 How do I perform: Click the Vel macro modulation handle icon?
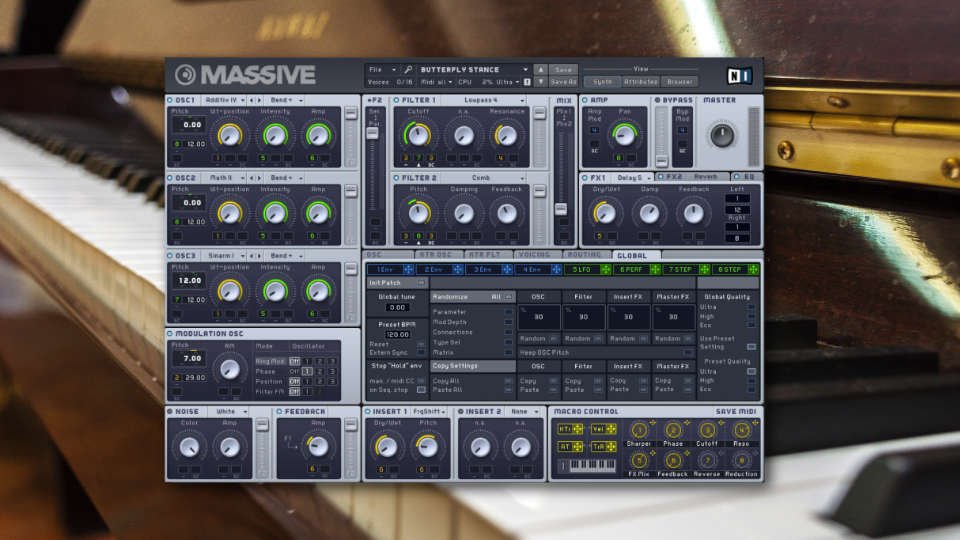610,429
